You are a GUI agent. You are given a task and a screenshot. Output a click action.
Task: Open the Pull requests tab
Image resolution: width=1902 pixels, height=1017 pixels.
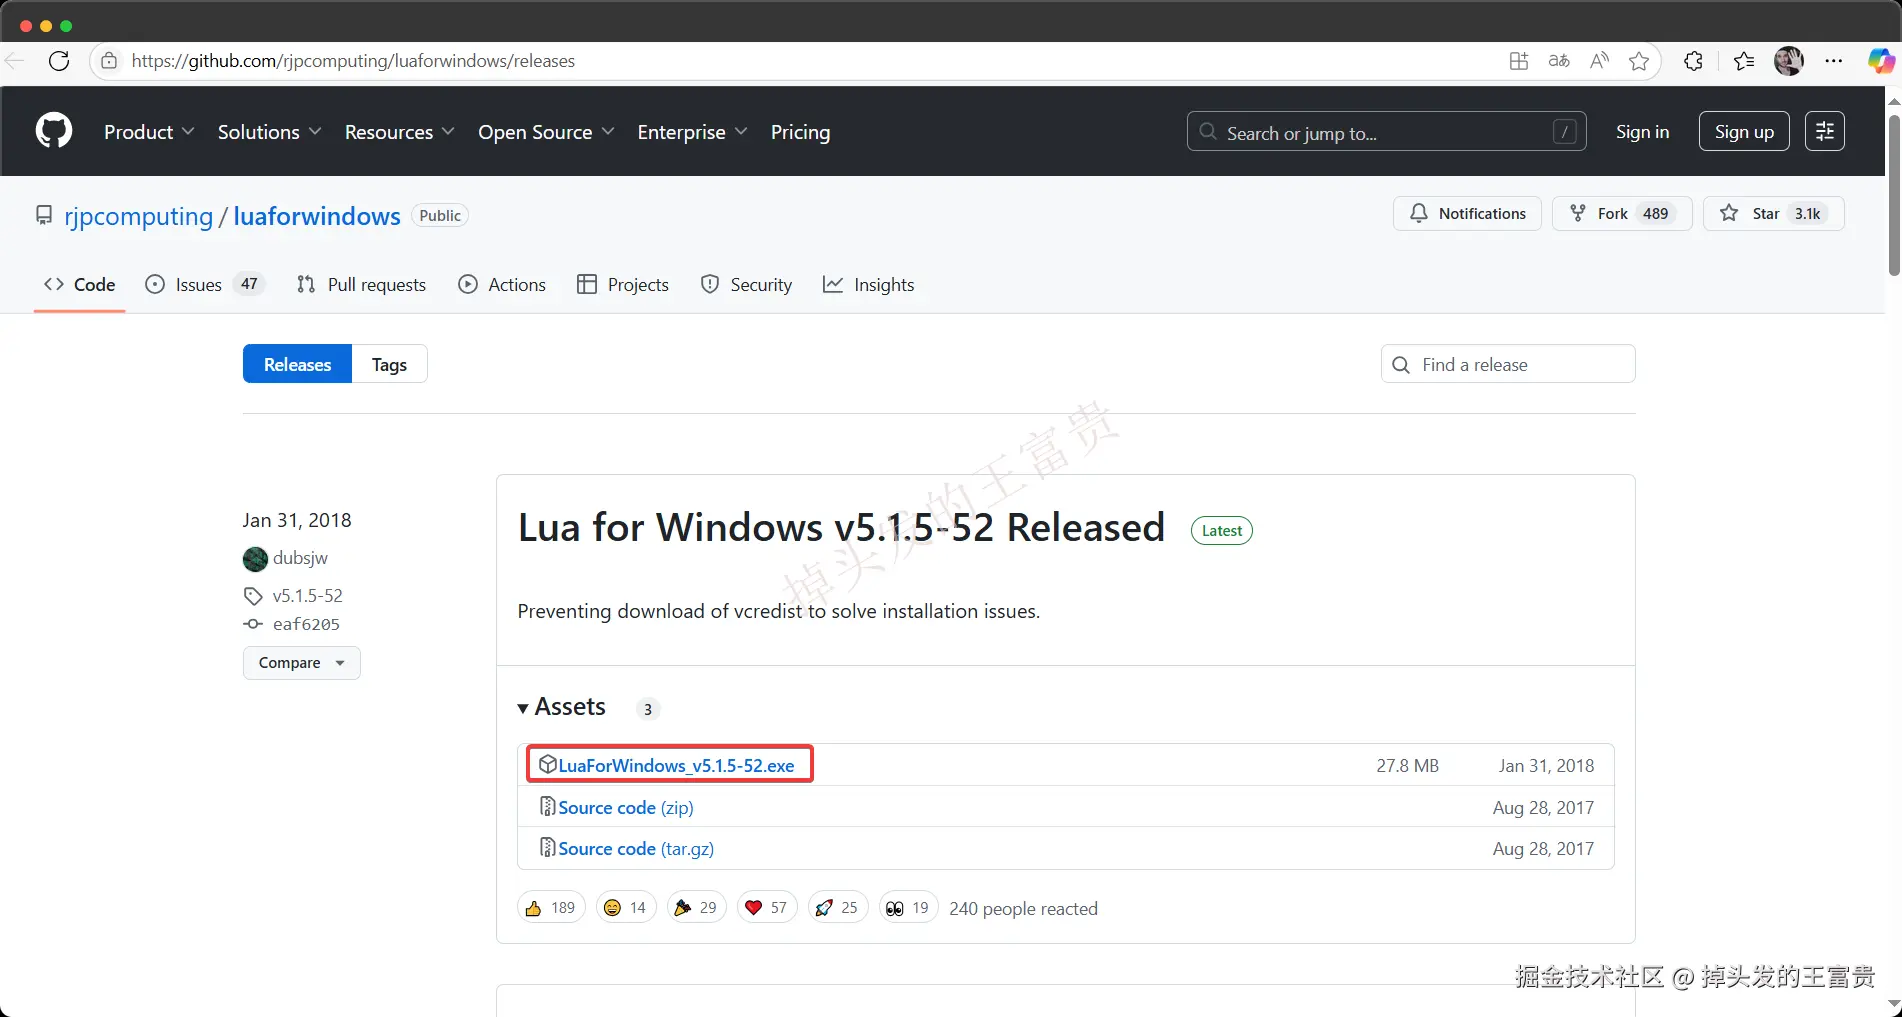pos(361,285)
